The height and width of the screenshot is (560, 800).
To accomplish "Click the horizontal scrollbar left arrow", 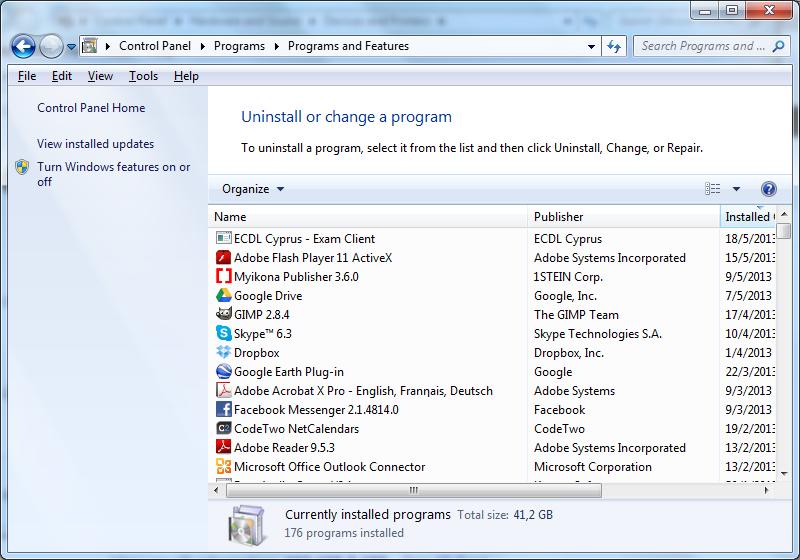I will [x=216, y=490].
